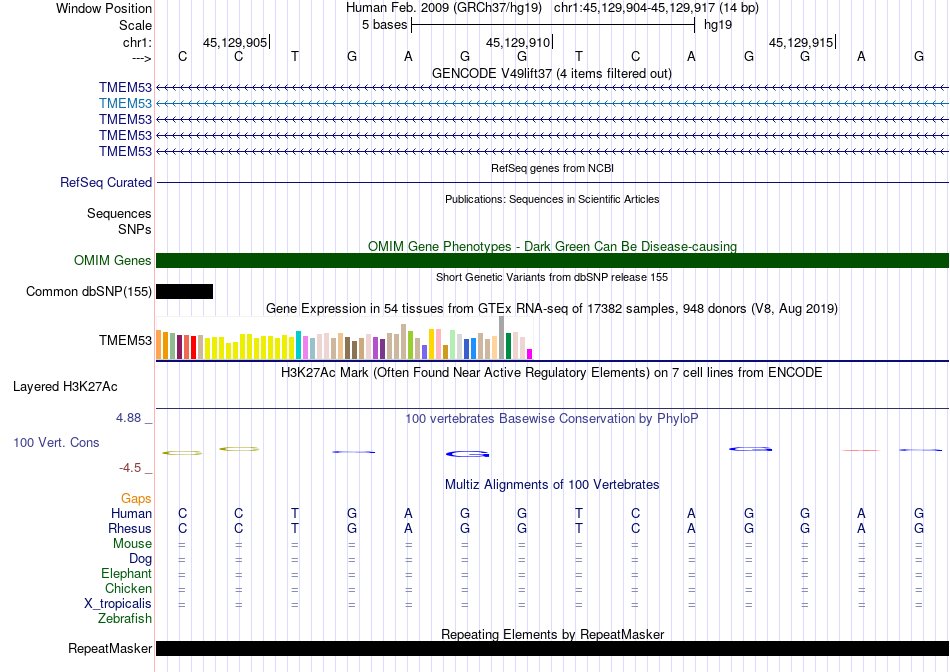
Task: Click the 45,129,910 position ruler mark
Action: coord(518,43)
